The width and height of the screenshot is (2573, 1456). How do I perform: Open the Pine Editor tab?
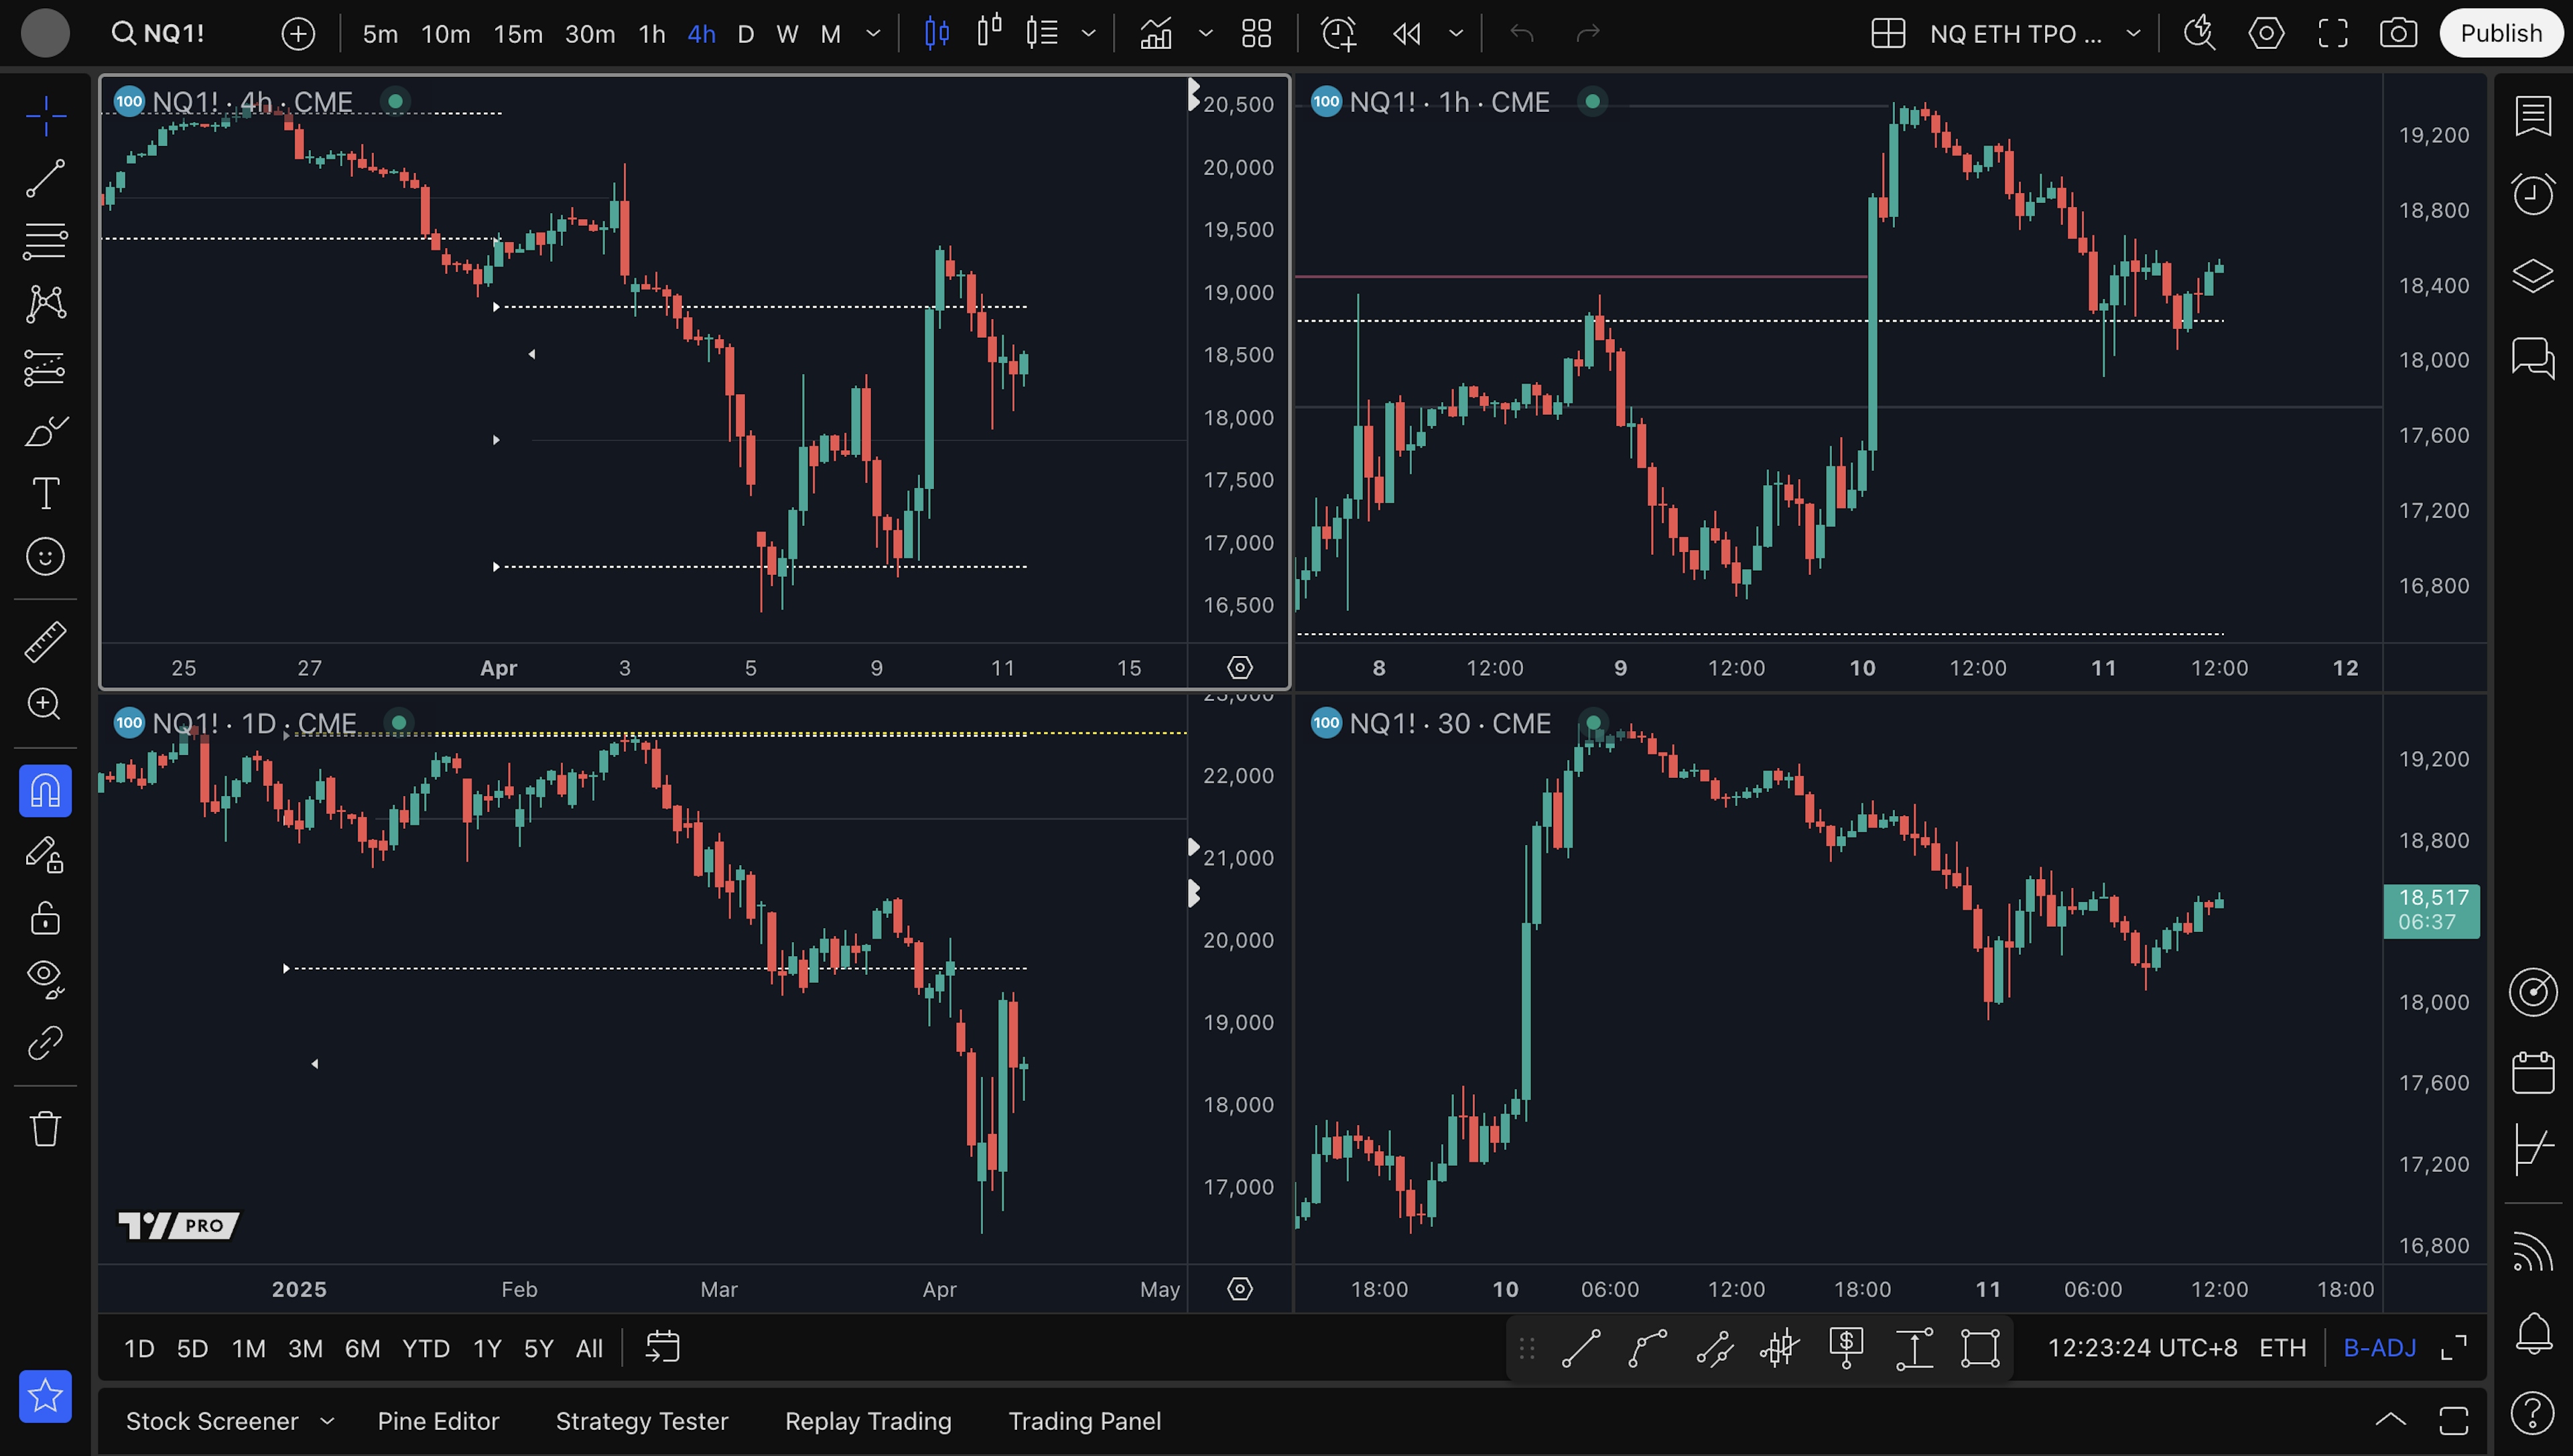click(438, 1421)
